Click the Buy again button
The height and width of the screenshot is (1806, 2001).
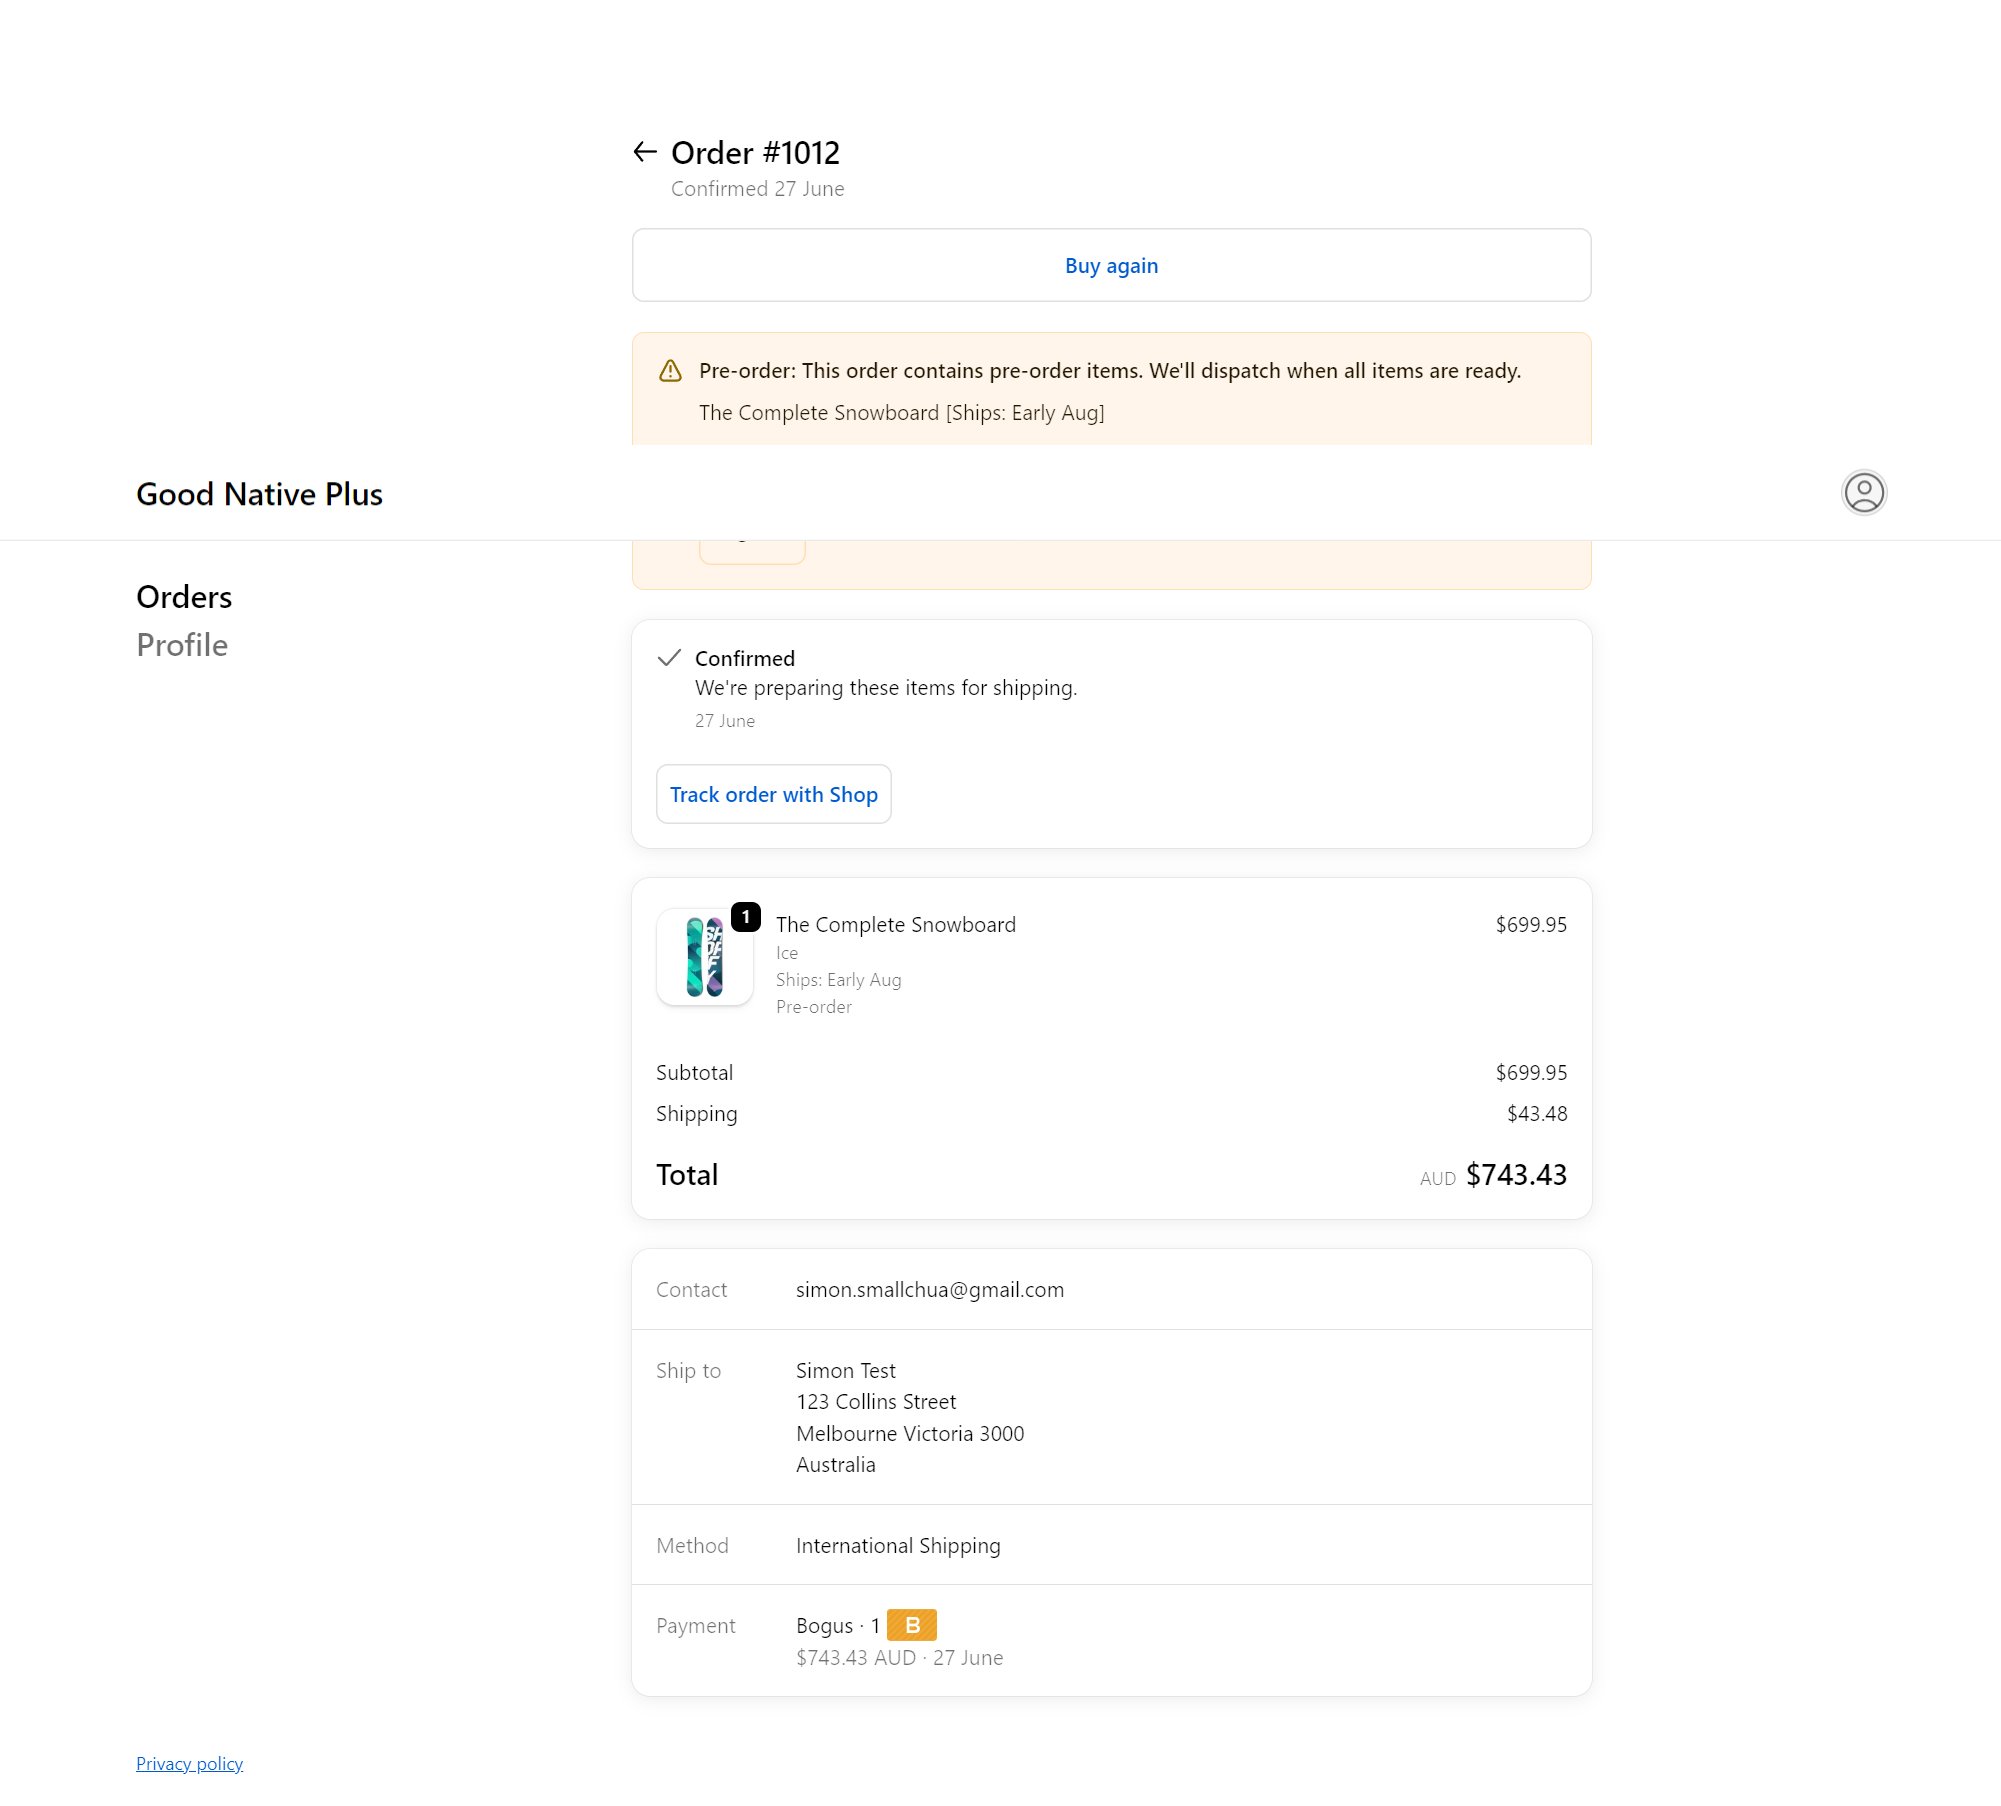[1111, 265]
